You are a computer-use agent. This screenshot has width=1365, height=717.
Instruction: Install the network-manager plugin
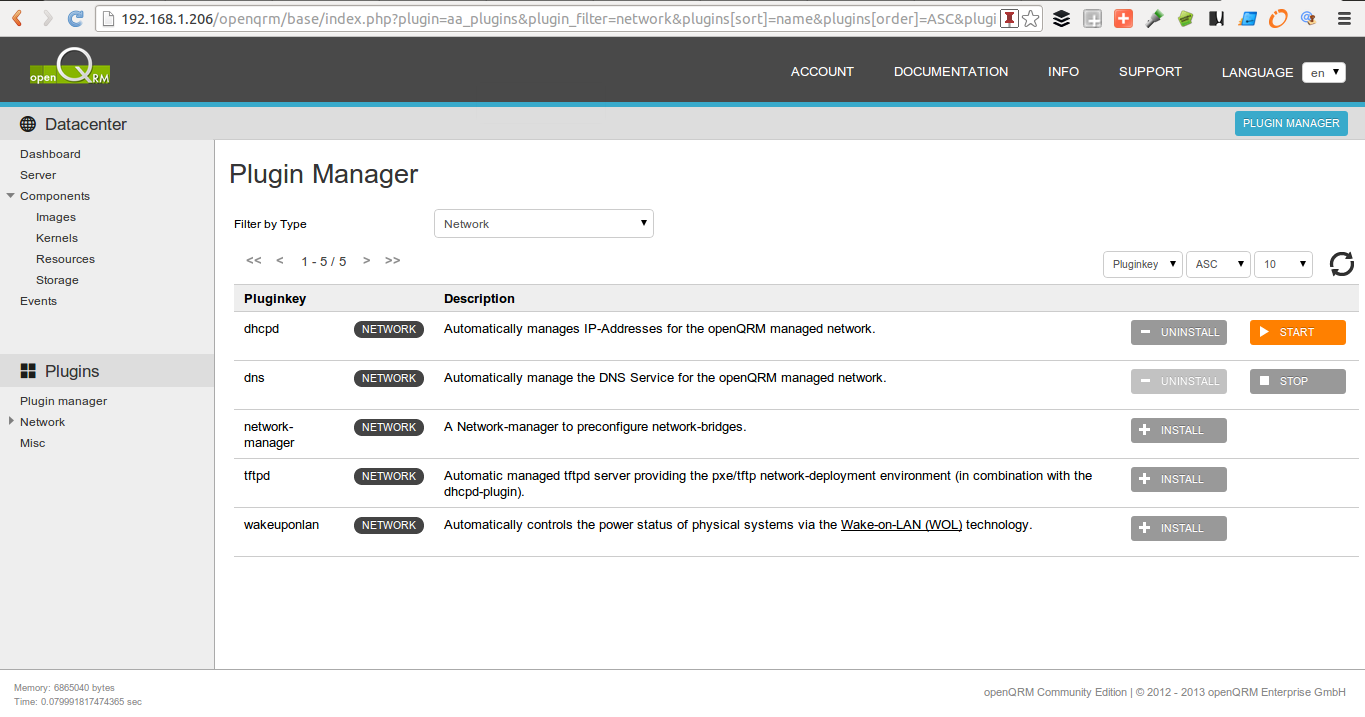pos(1179,430)
